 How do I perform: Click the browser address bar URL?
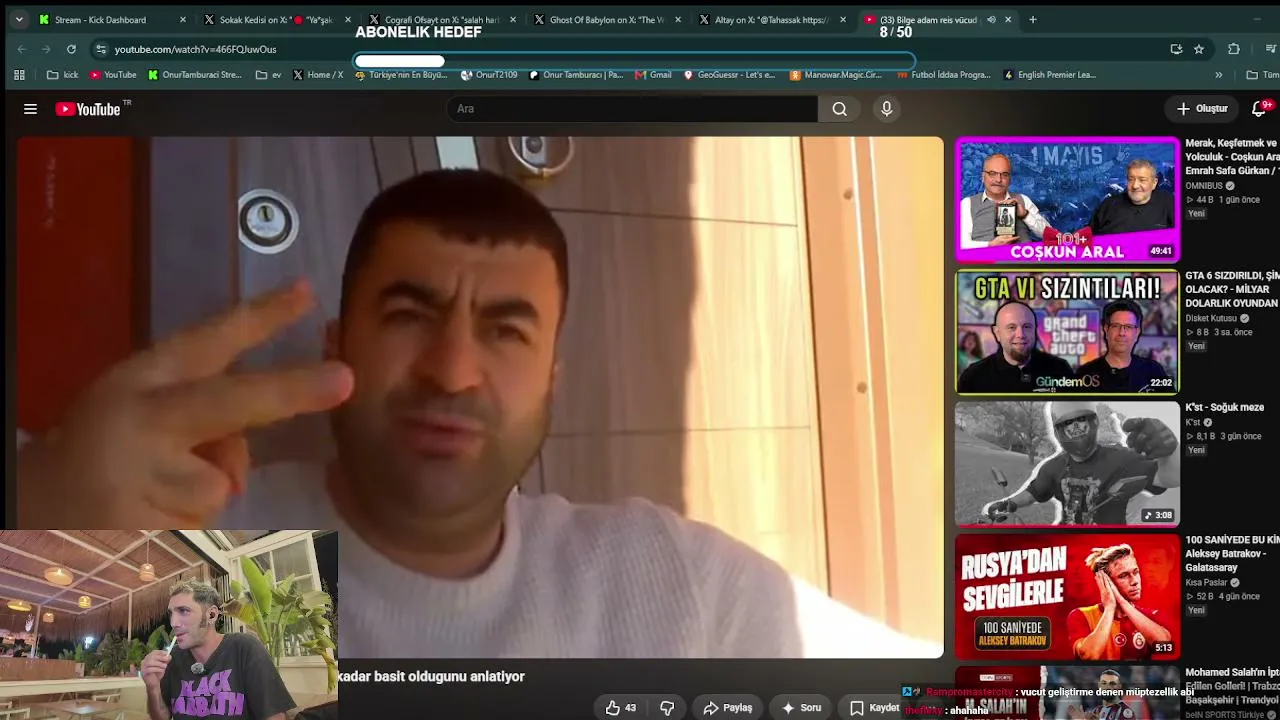click(195, 49)
